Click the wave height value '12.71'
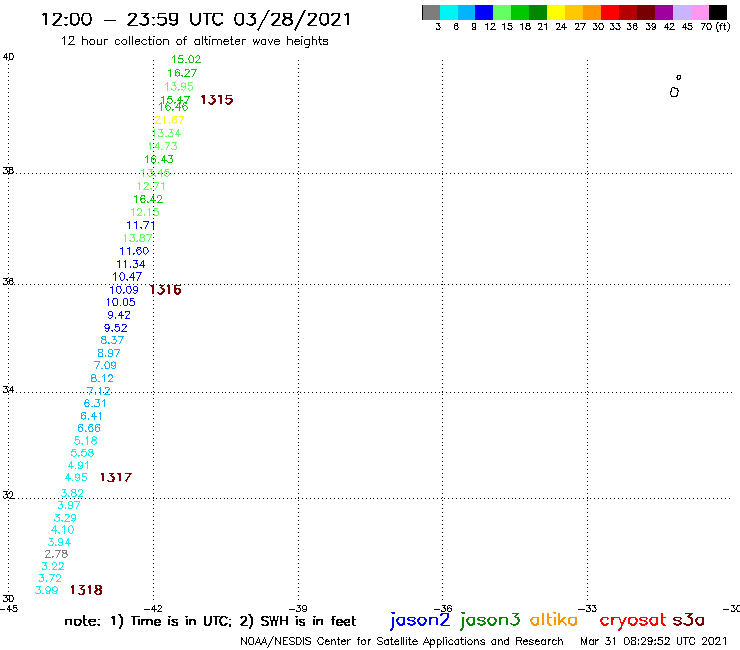 click(x=151, y=186)
